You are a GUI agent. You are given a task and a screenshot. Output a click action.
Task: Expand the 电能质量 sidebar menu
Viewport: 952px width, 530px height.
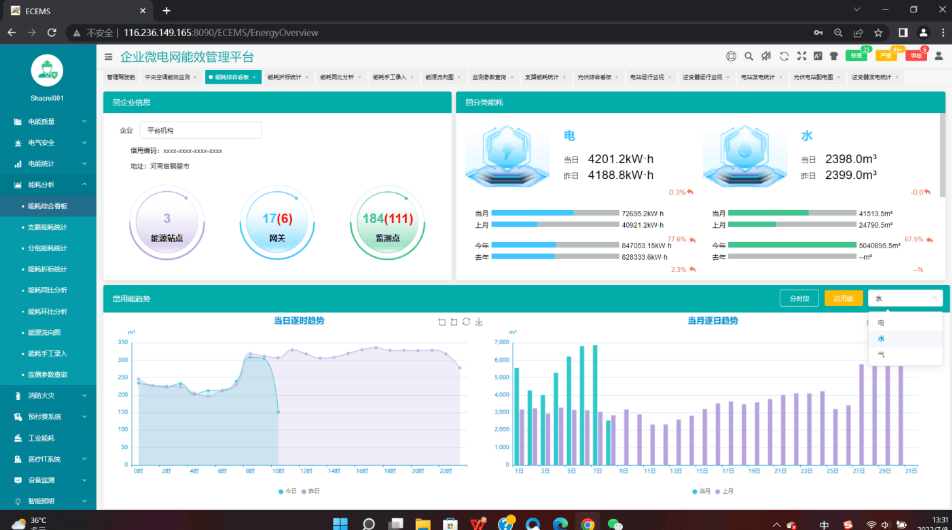tap(48, 121)
